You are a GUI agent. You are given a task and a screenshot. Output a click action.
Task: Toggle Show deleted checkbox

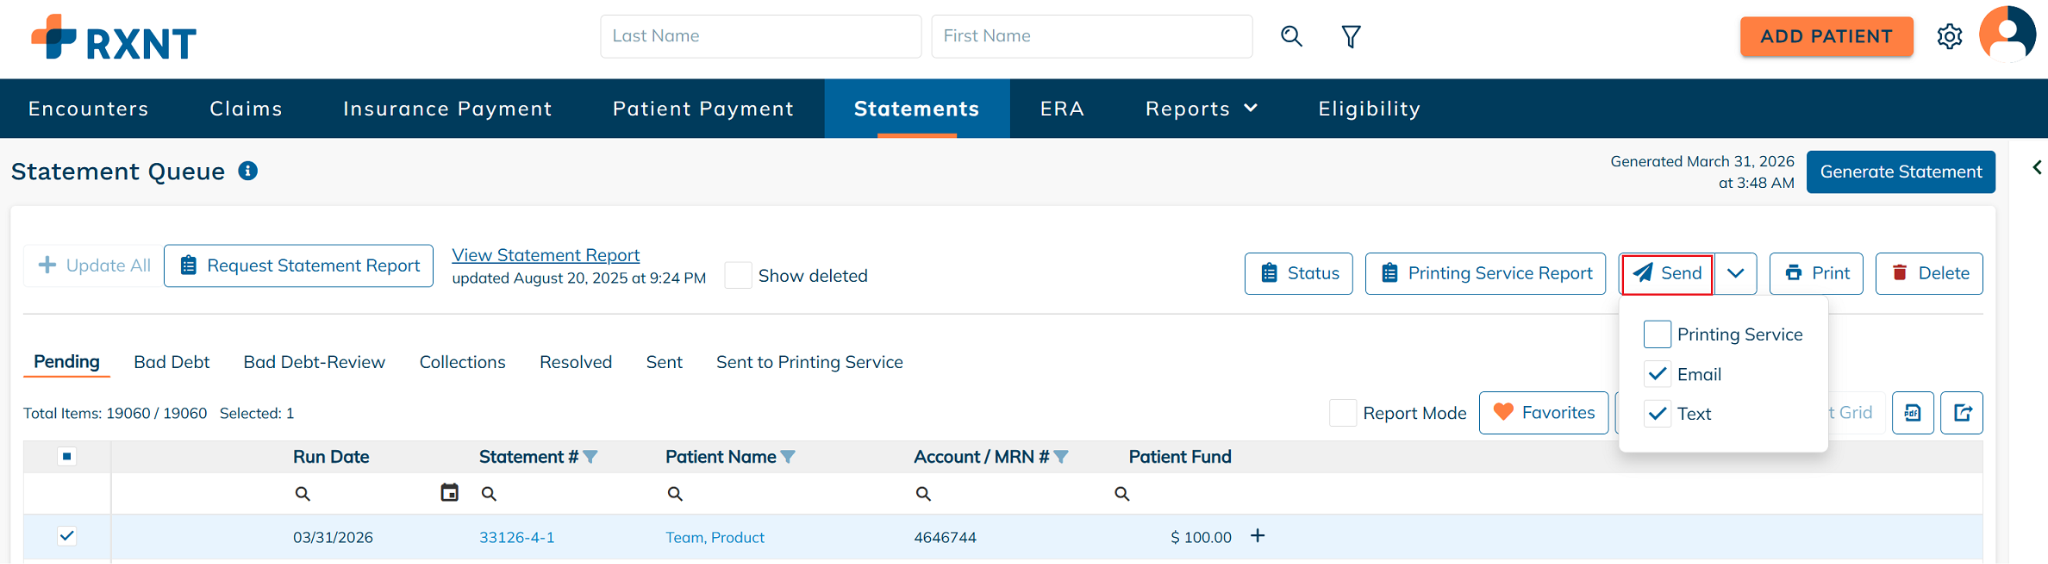click(x=738, y=276)
